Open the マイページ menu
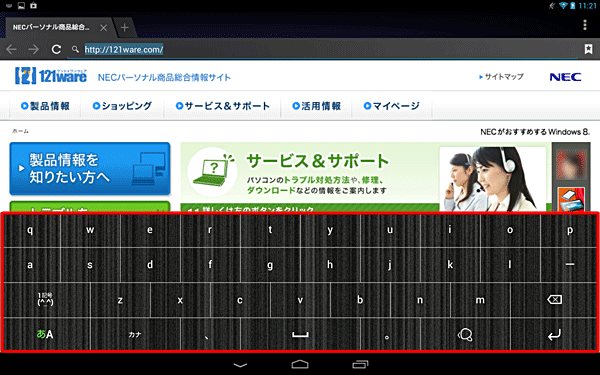 [x=392, y=106]
